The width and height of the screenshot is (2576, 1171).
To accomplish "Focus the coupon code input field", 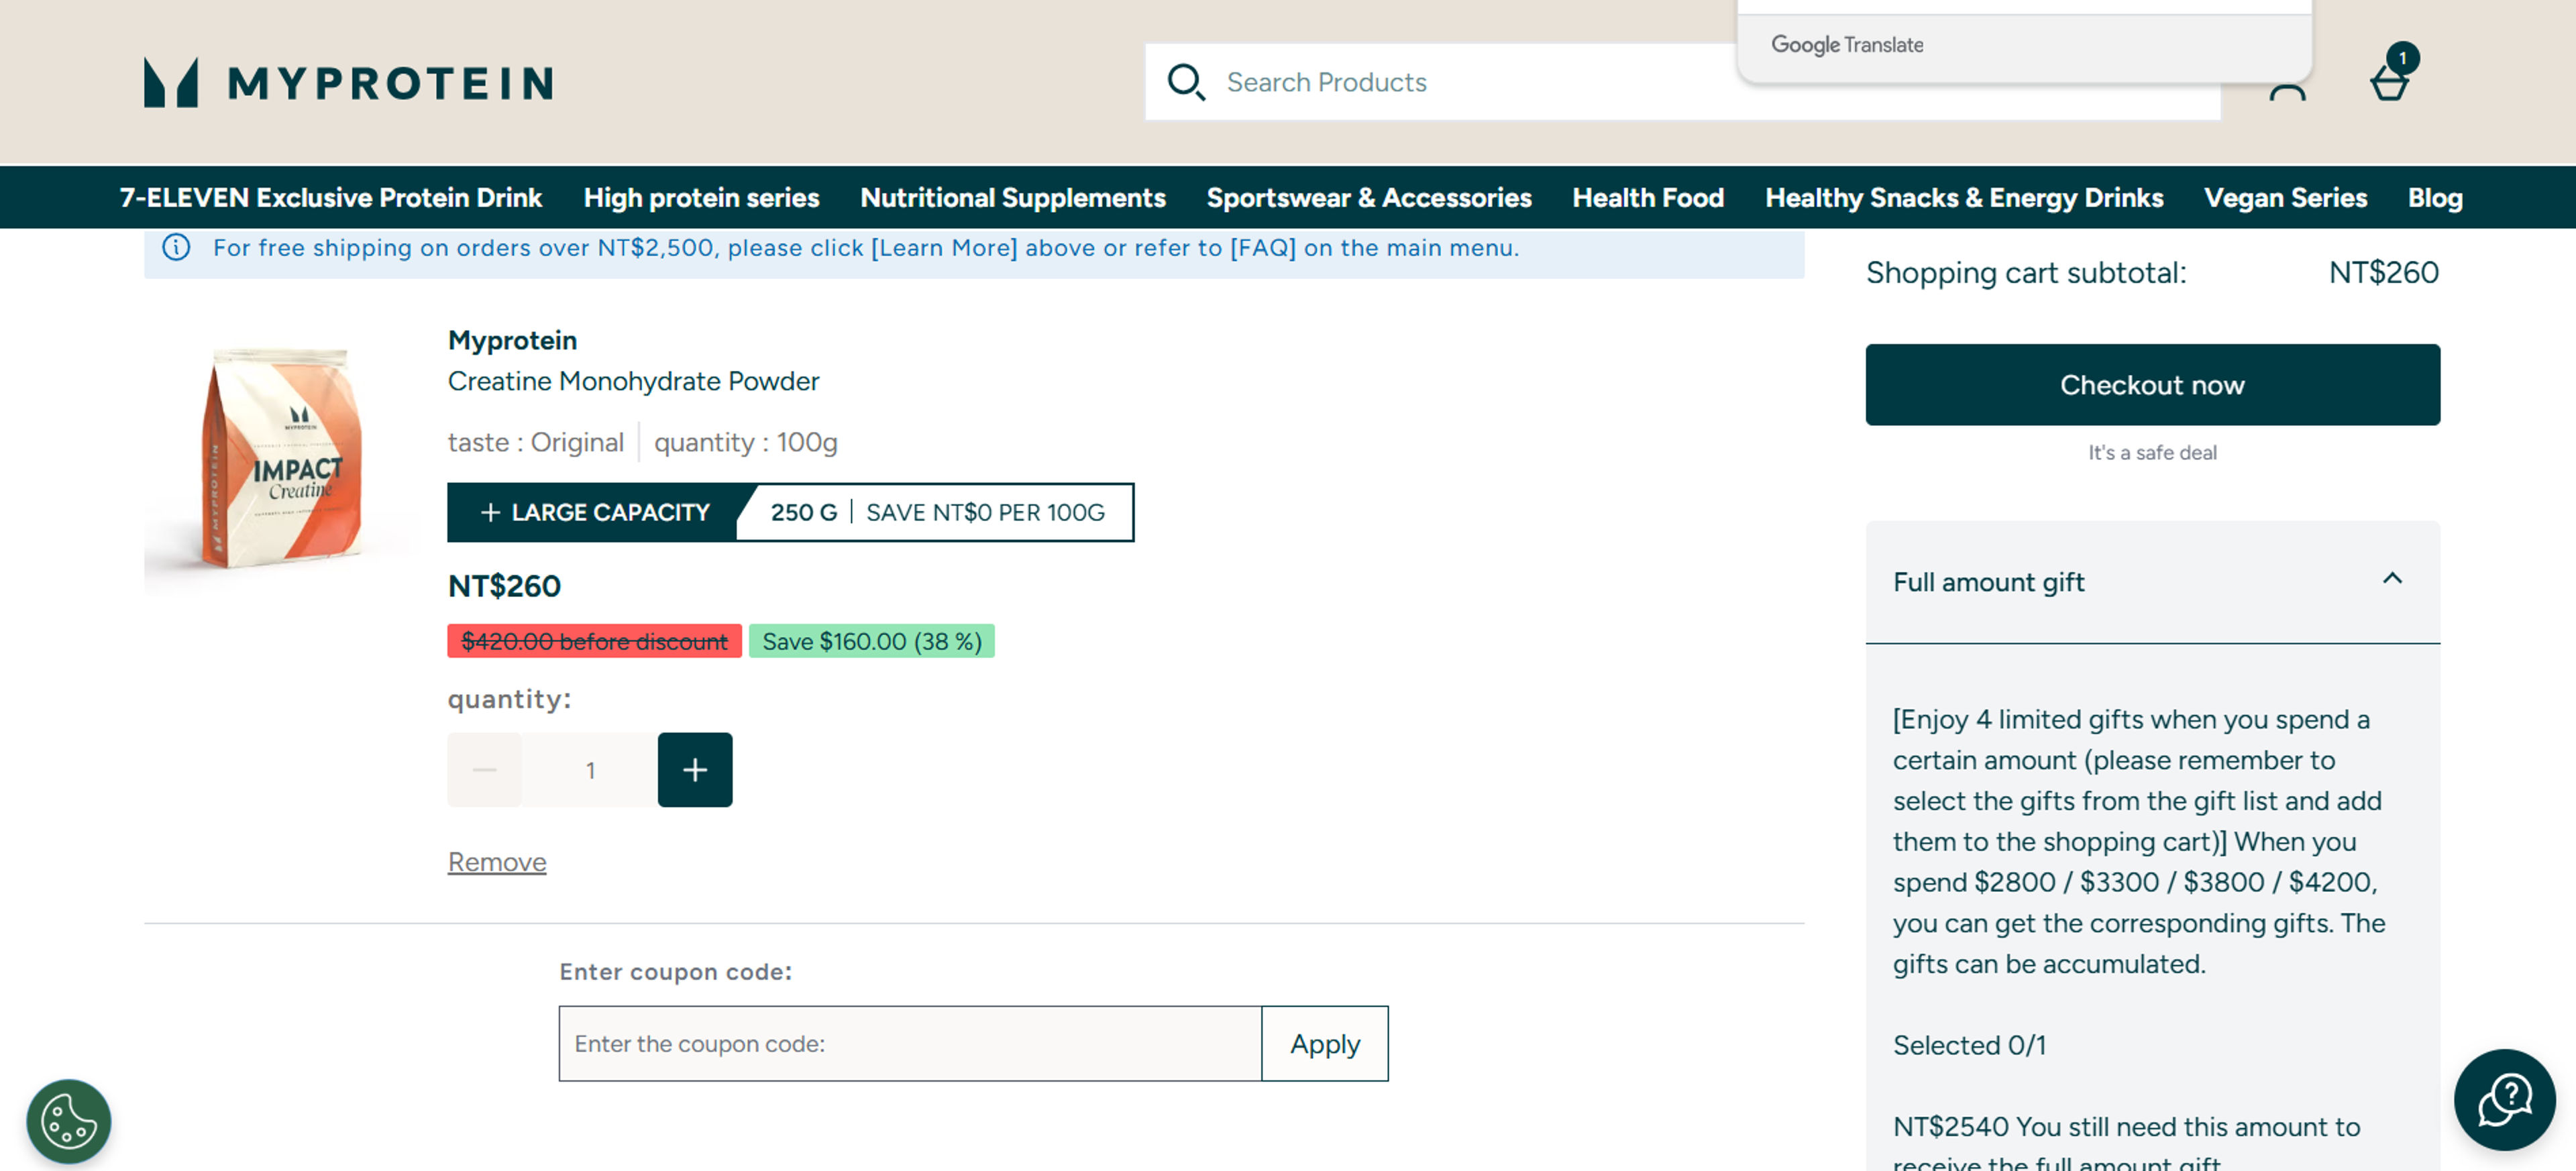I will click(910, 1043).
